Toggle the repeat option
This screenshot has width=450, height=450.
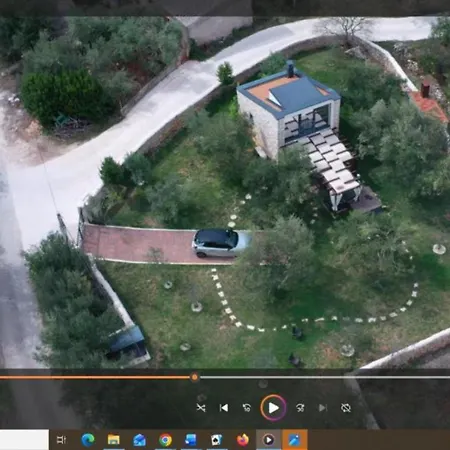tap(346, 408)
